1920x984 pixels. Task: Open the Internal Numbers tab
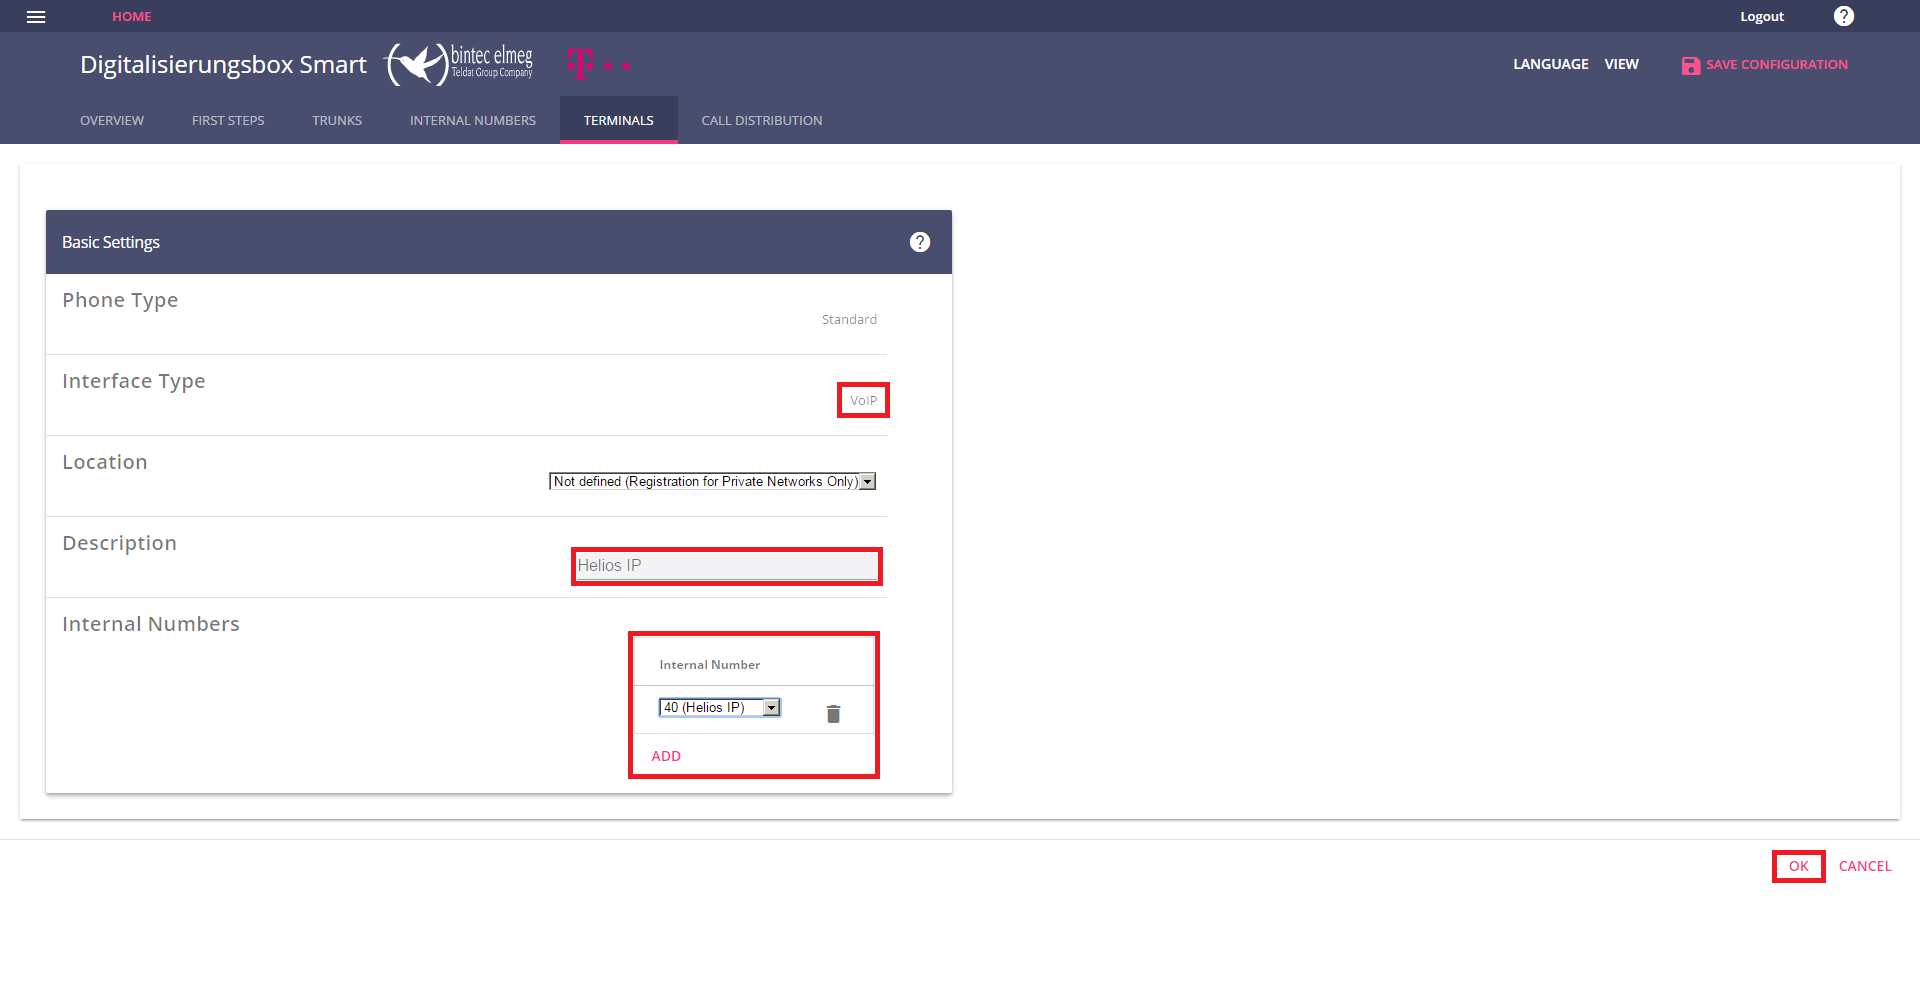coord(472,120)
